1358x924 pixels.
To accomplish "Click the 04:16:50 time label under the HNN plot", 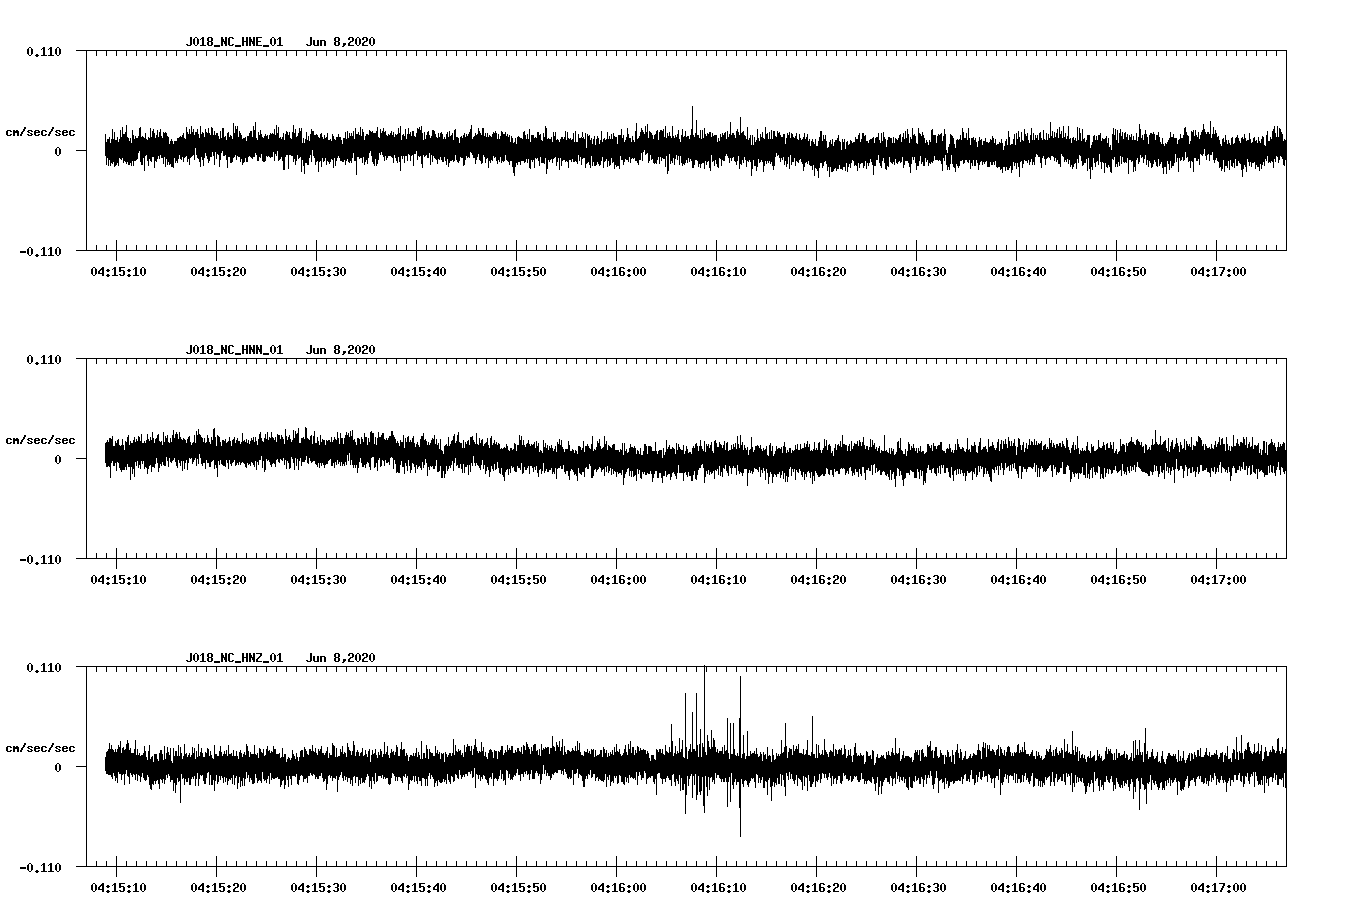I will [x=1118, y=580].
